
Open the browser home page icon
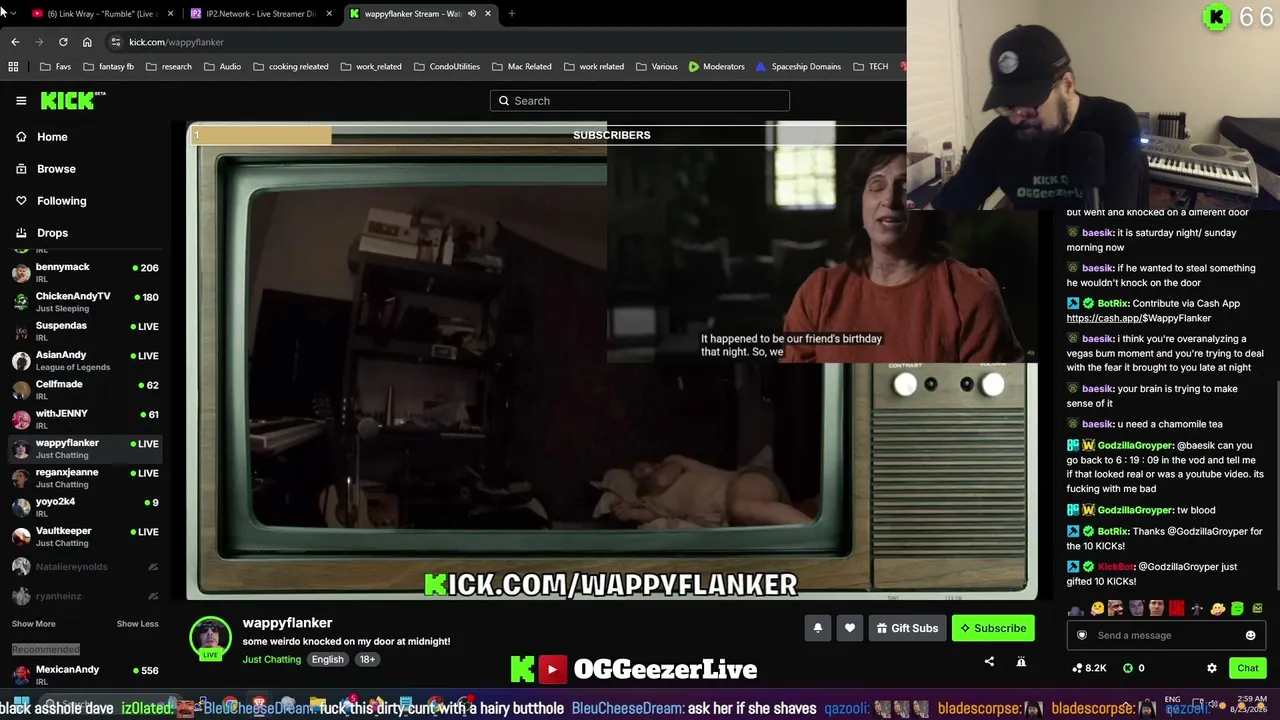click(87, 42)
